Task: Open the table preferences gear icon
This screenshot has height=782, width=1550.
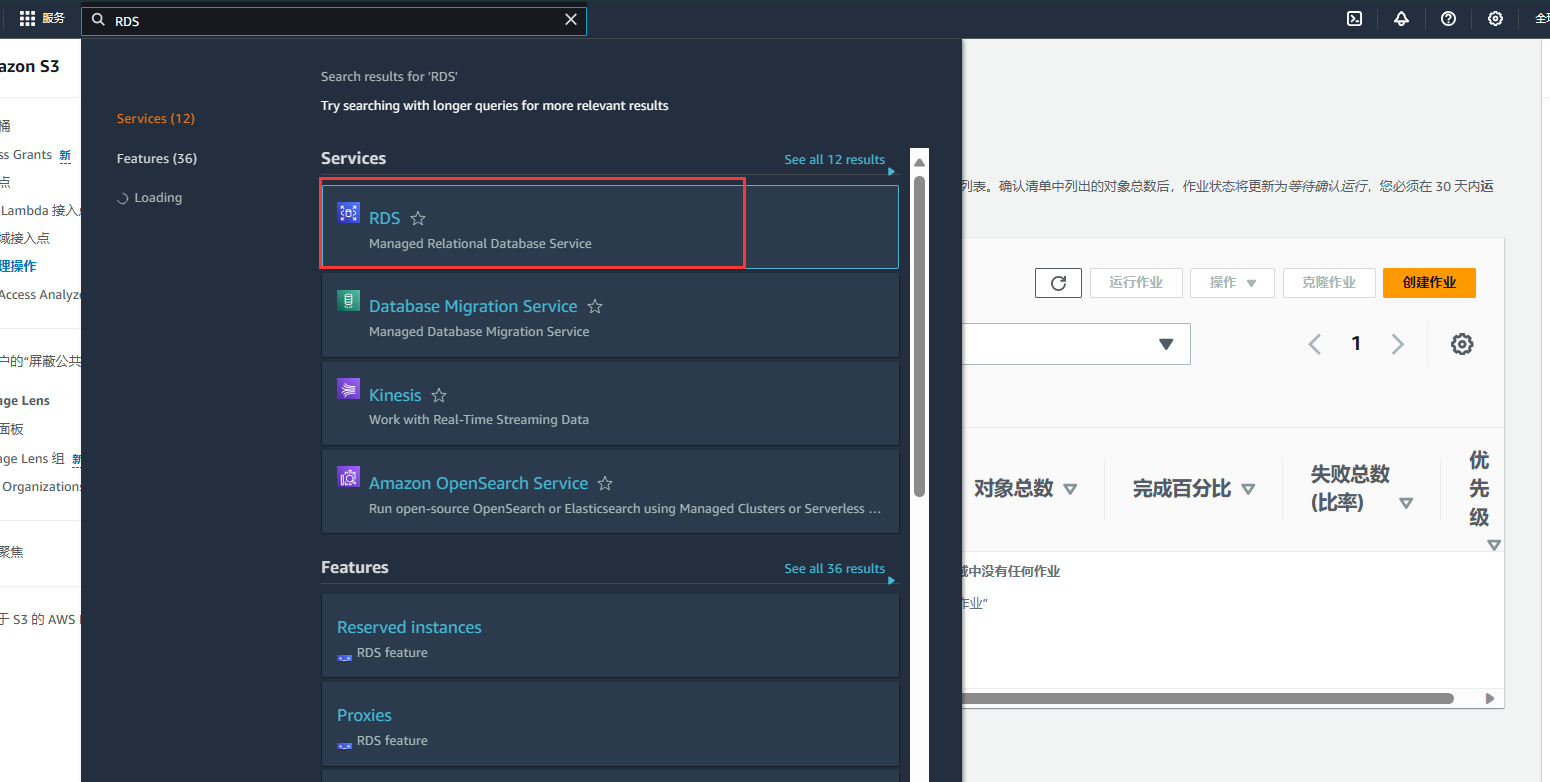Action: coord(1462,343)
